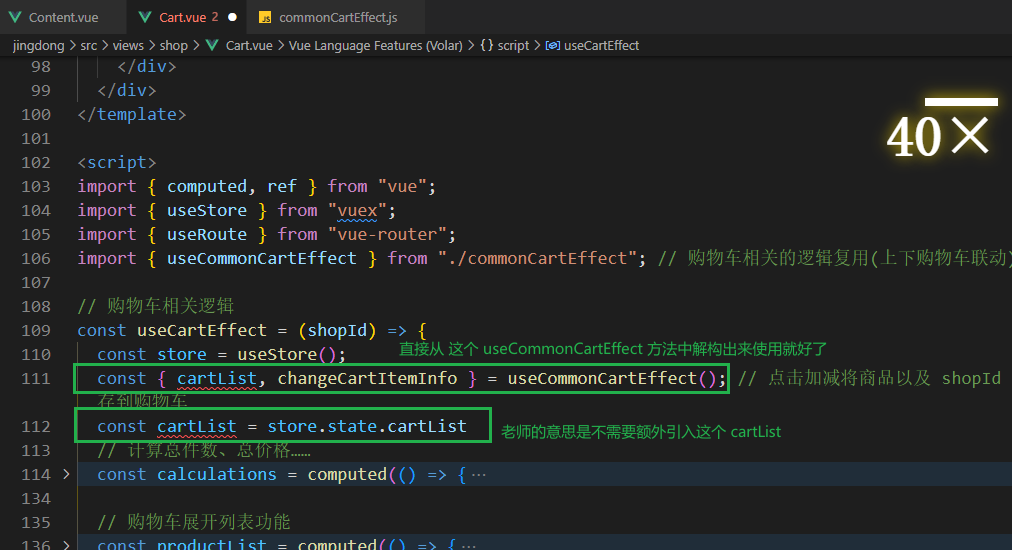
Task: Click line number 111 in the gutter
Action: [x=36, y=378]
